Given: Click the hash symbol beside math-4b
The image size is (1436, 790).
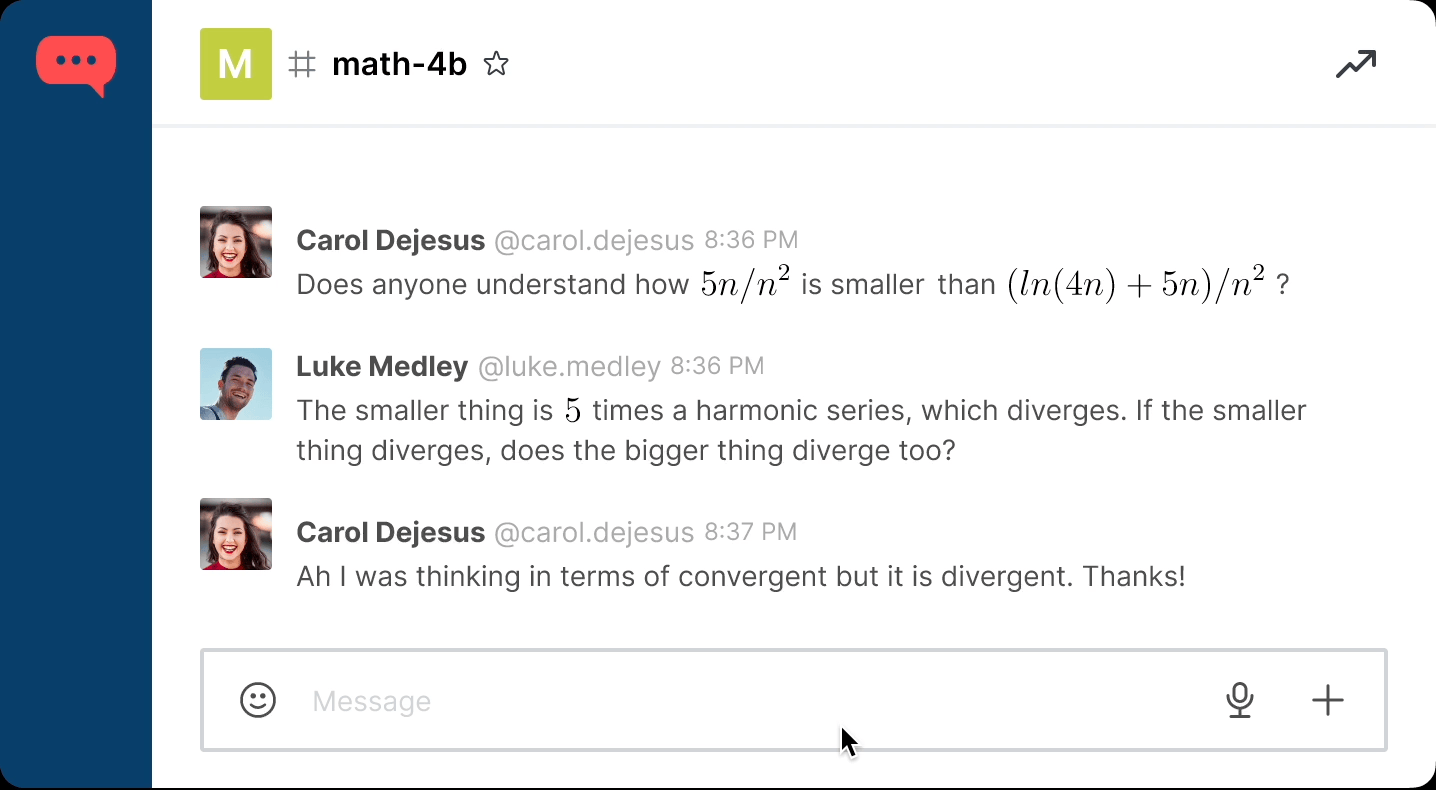Looking at the screenshot, I should tap(302, 65).
